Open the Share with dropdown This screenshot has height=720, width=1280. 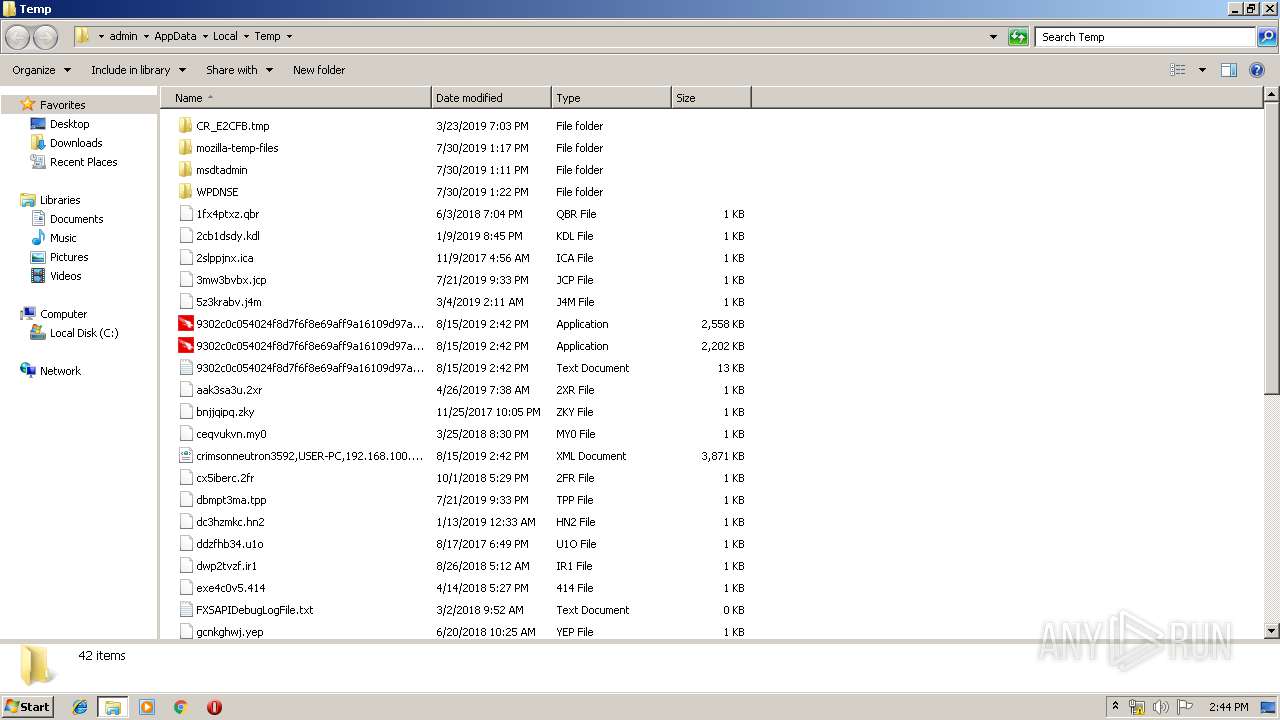pyautogui.click(x=239, y=70)
